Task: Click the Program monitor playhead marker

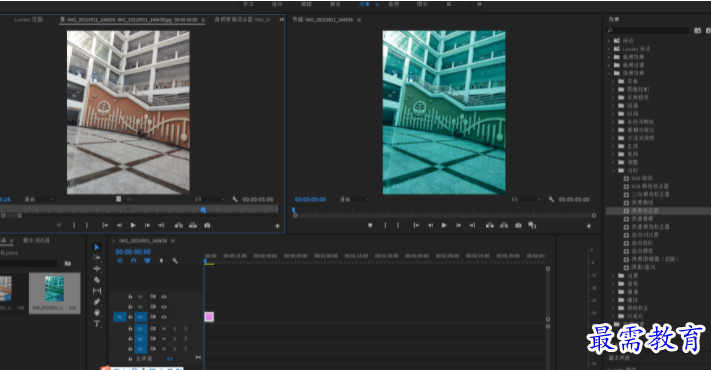Action: pyautogui.click(x=294, y=210)
